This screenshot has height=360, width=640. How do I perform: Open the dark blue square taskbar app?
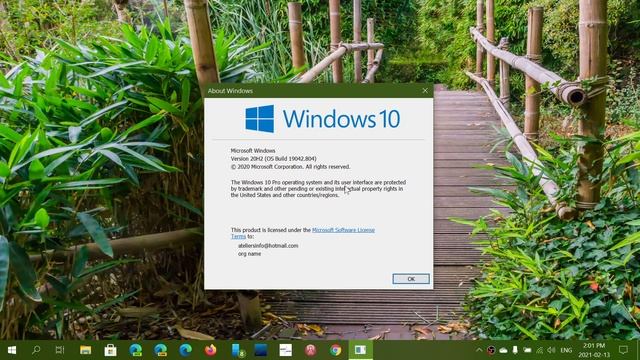point(260,350)
